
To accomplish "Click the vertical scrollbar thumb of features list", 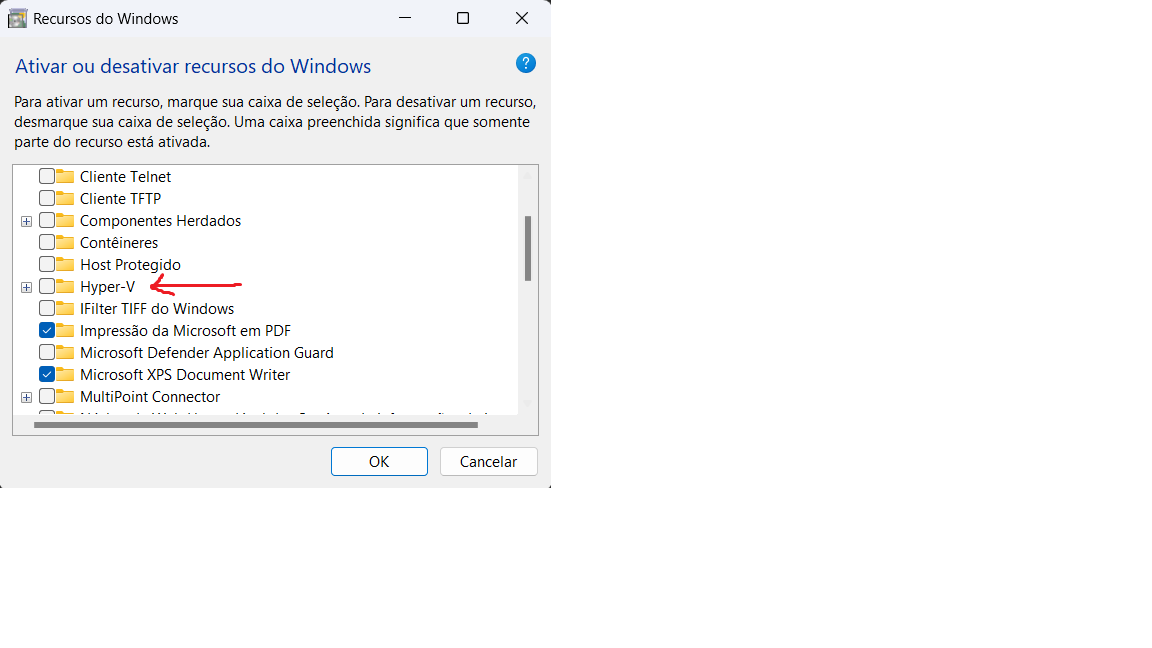I will tap(528, 248).
